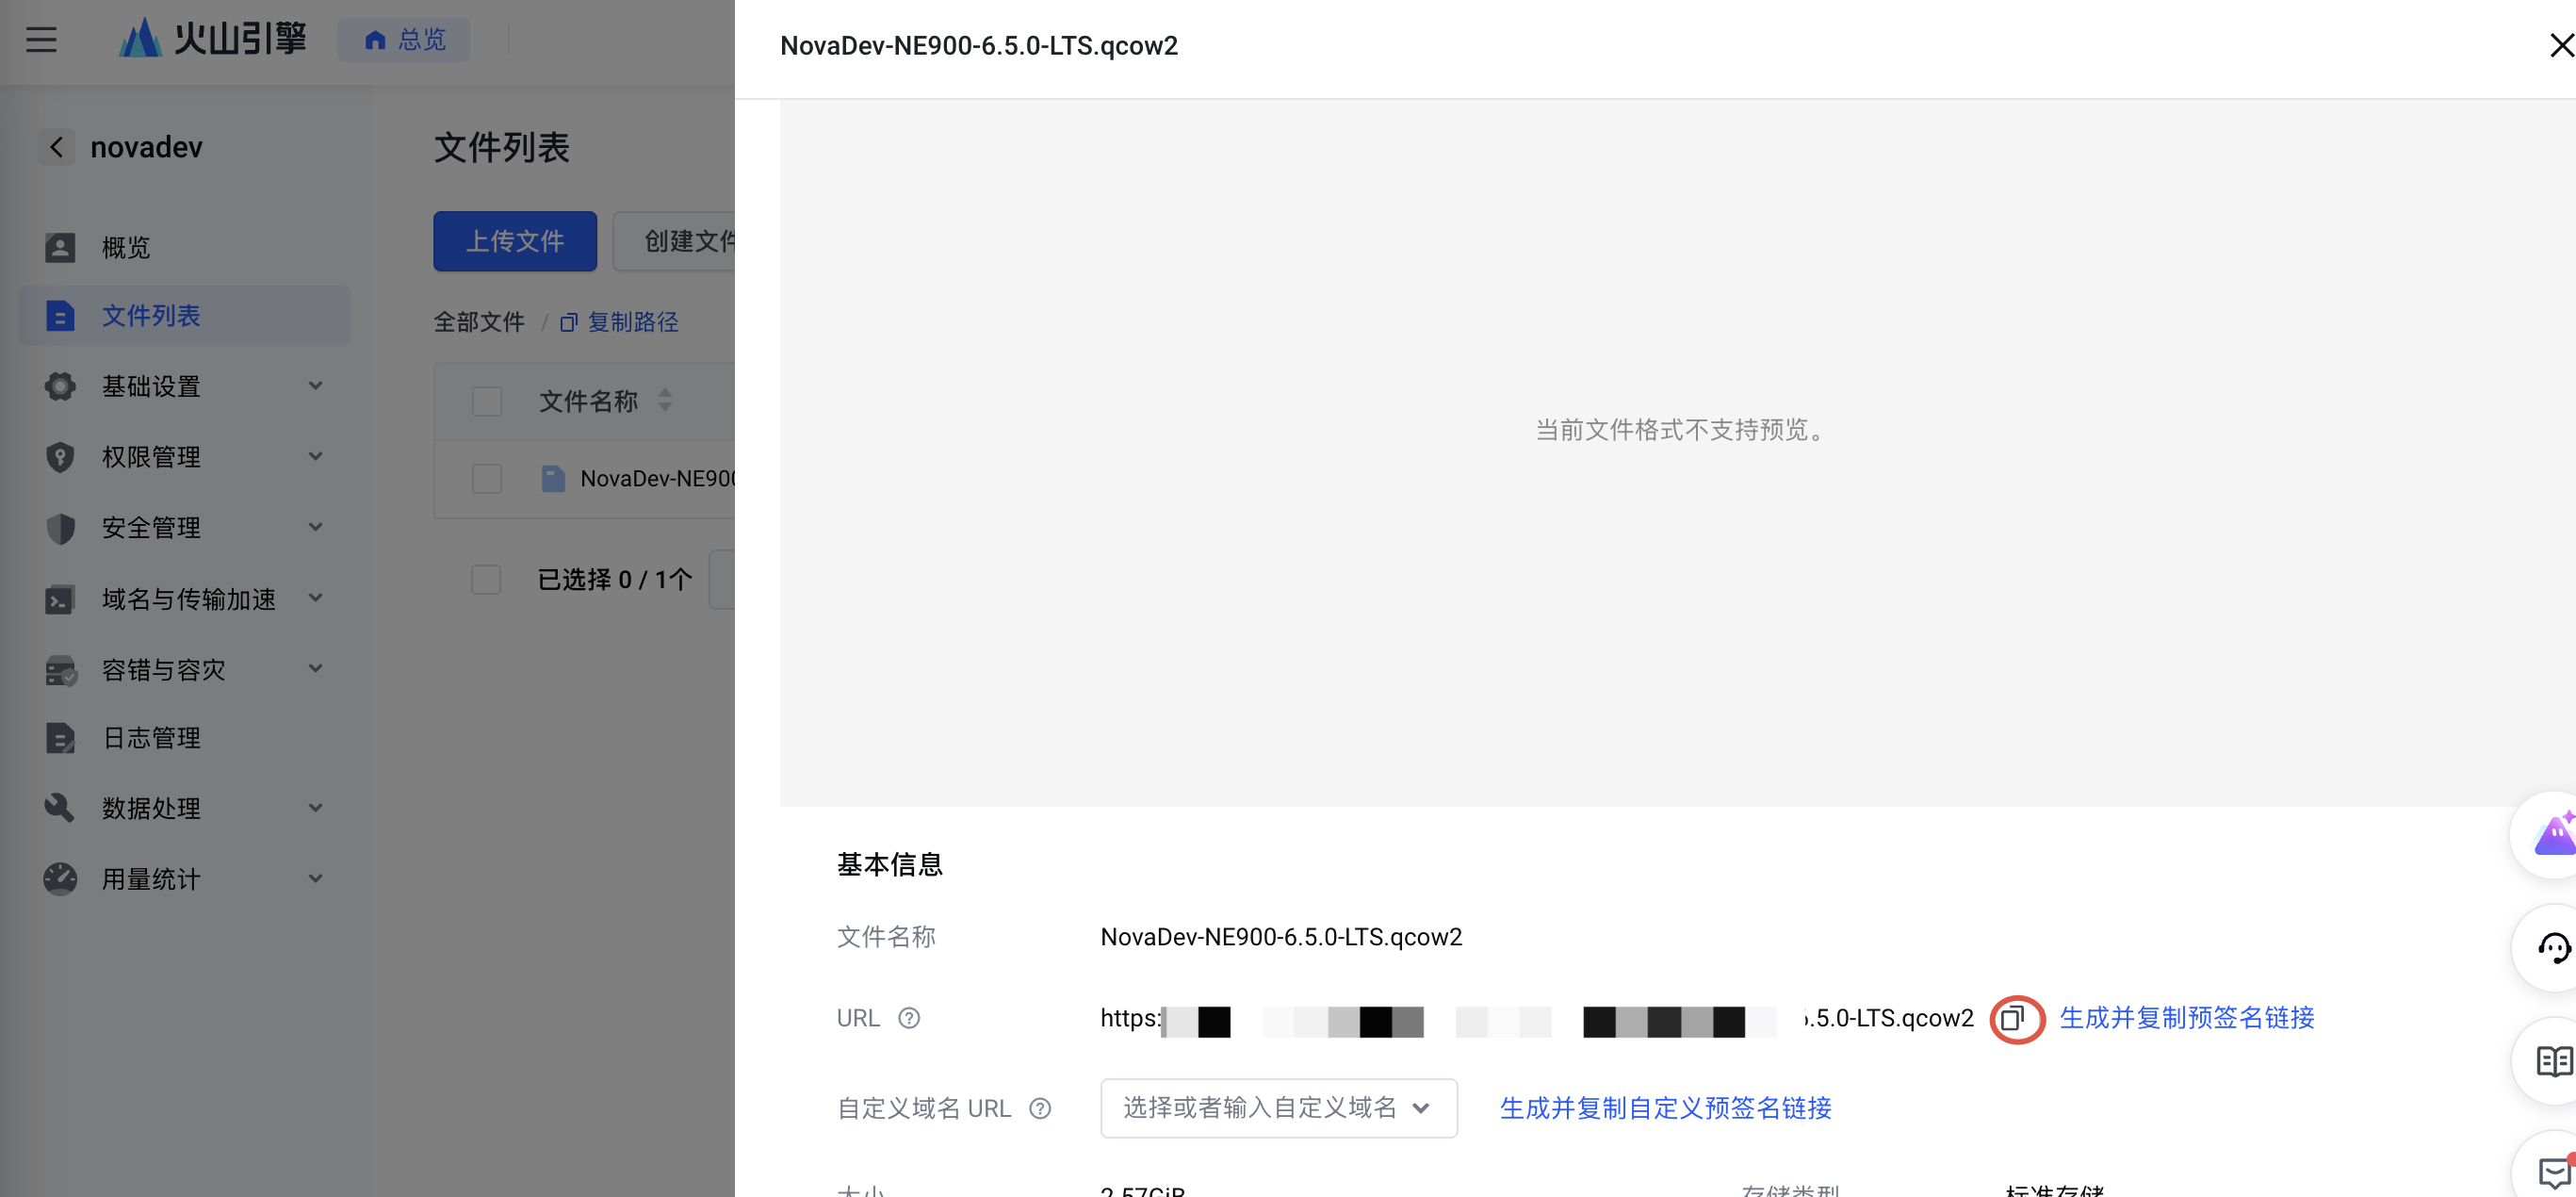Expand the 数据处理 chevron
Image resolution: width=2576 pixels, height=1197 pixels.
pos(315,808)
